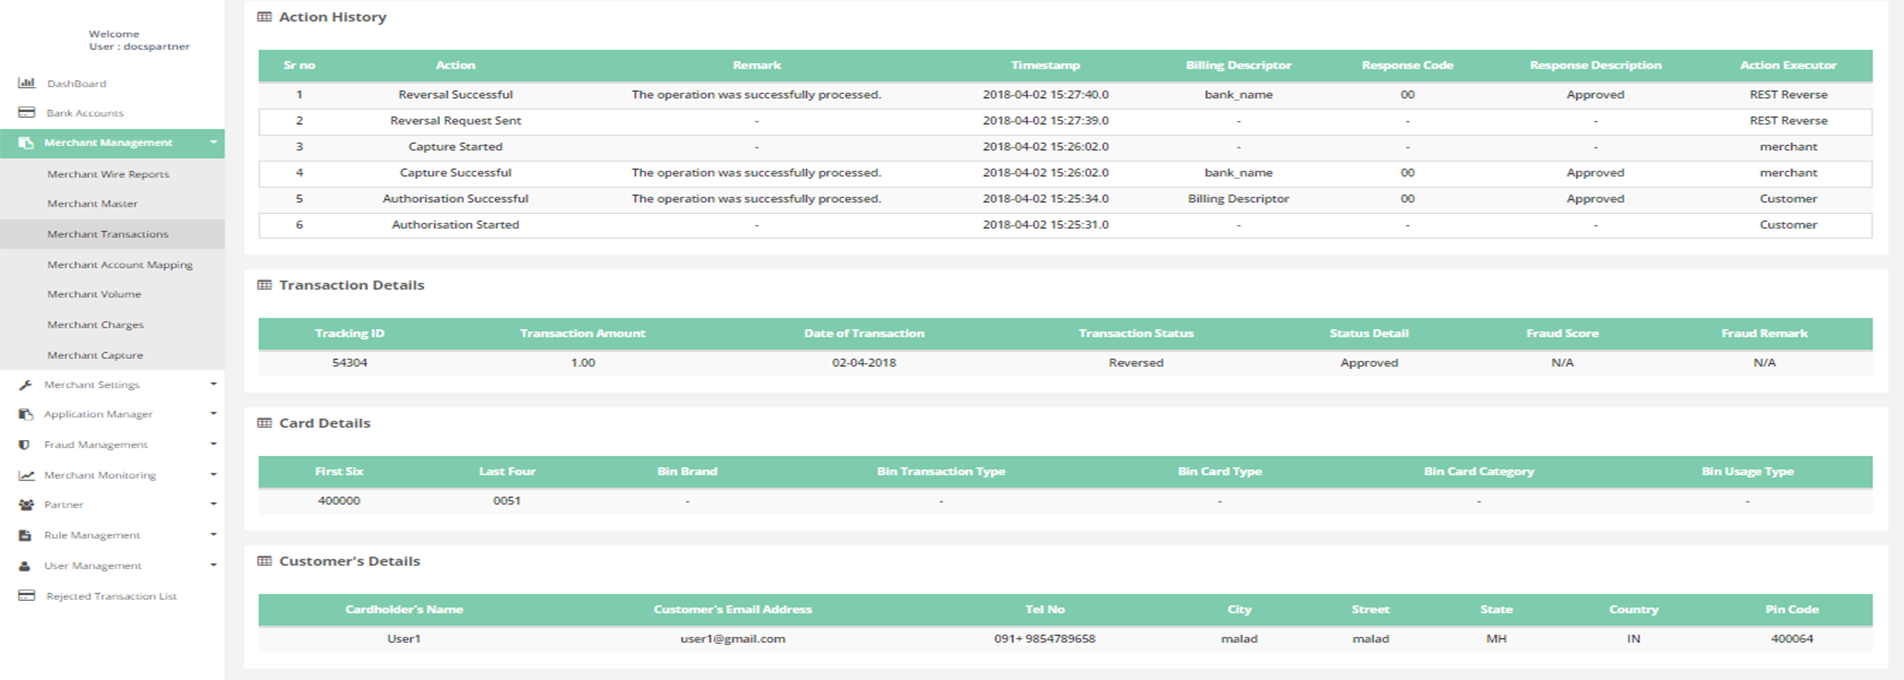Click the Tracking ID value 54304
Viewport: 1904px width, 680px height.
coord(349,363)
